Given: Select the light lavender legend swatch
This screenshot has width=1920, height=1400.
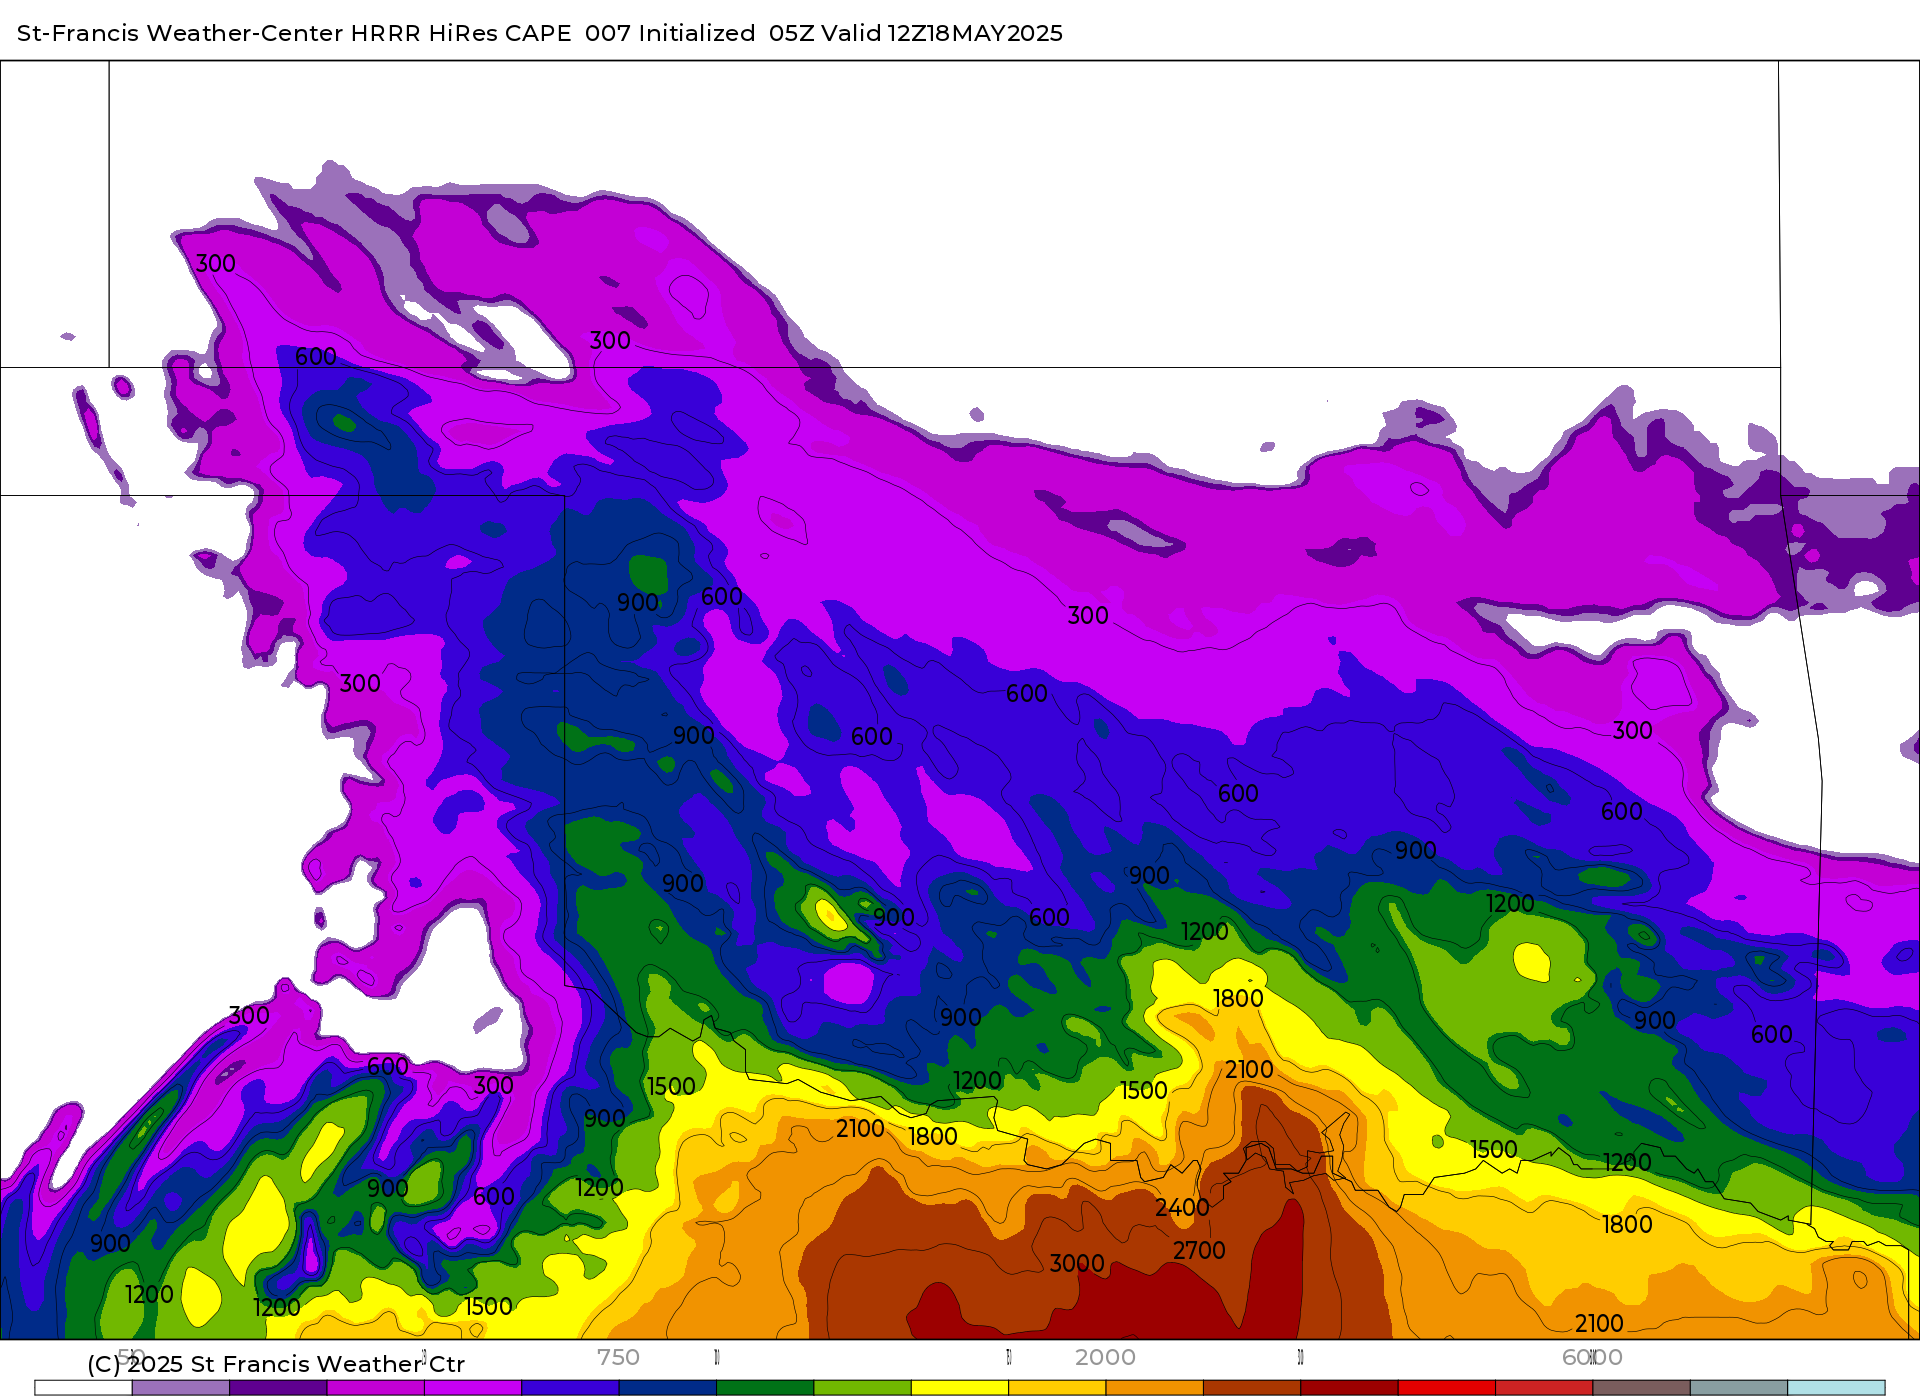Looking at the screenshot, I should 181,1388.
